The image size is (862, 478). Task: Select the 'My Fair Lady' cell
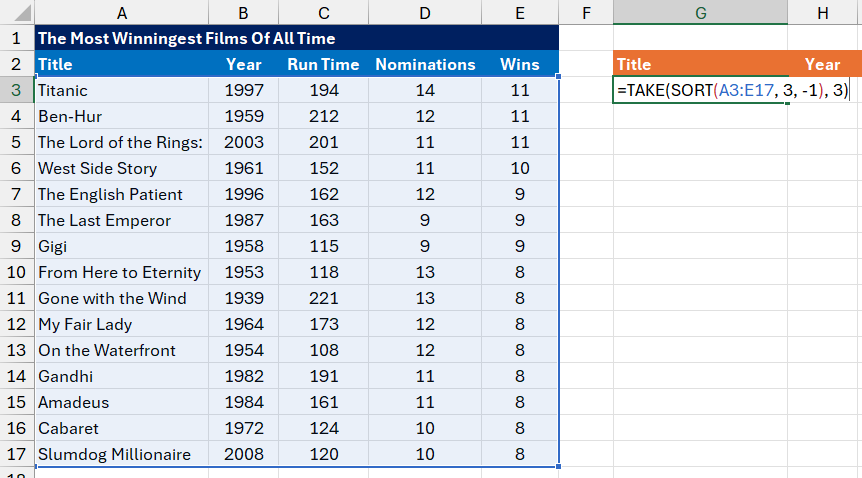(x=121, y=324)
